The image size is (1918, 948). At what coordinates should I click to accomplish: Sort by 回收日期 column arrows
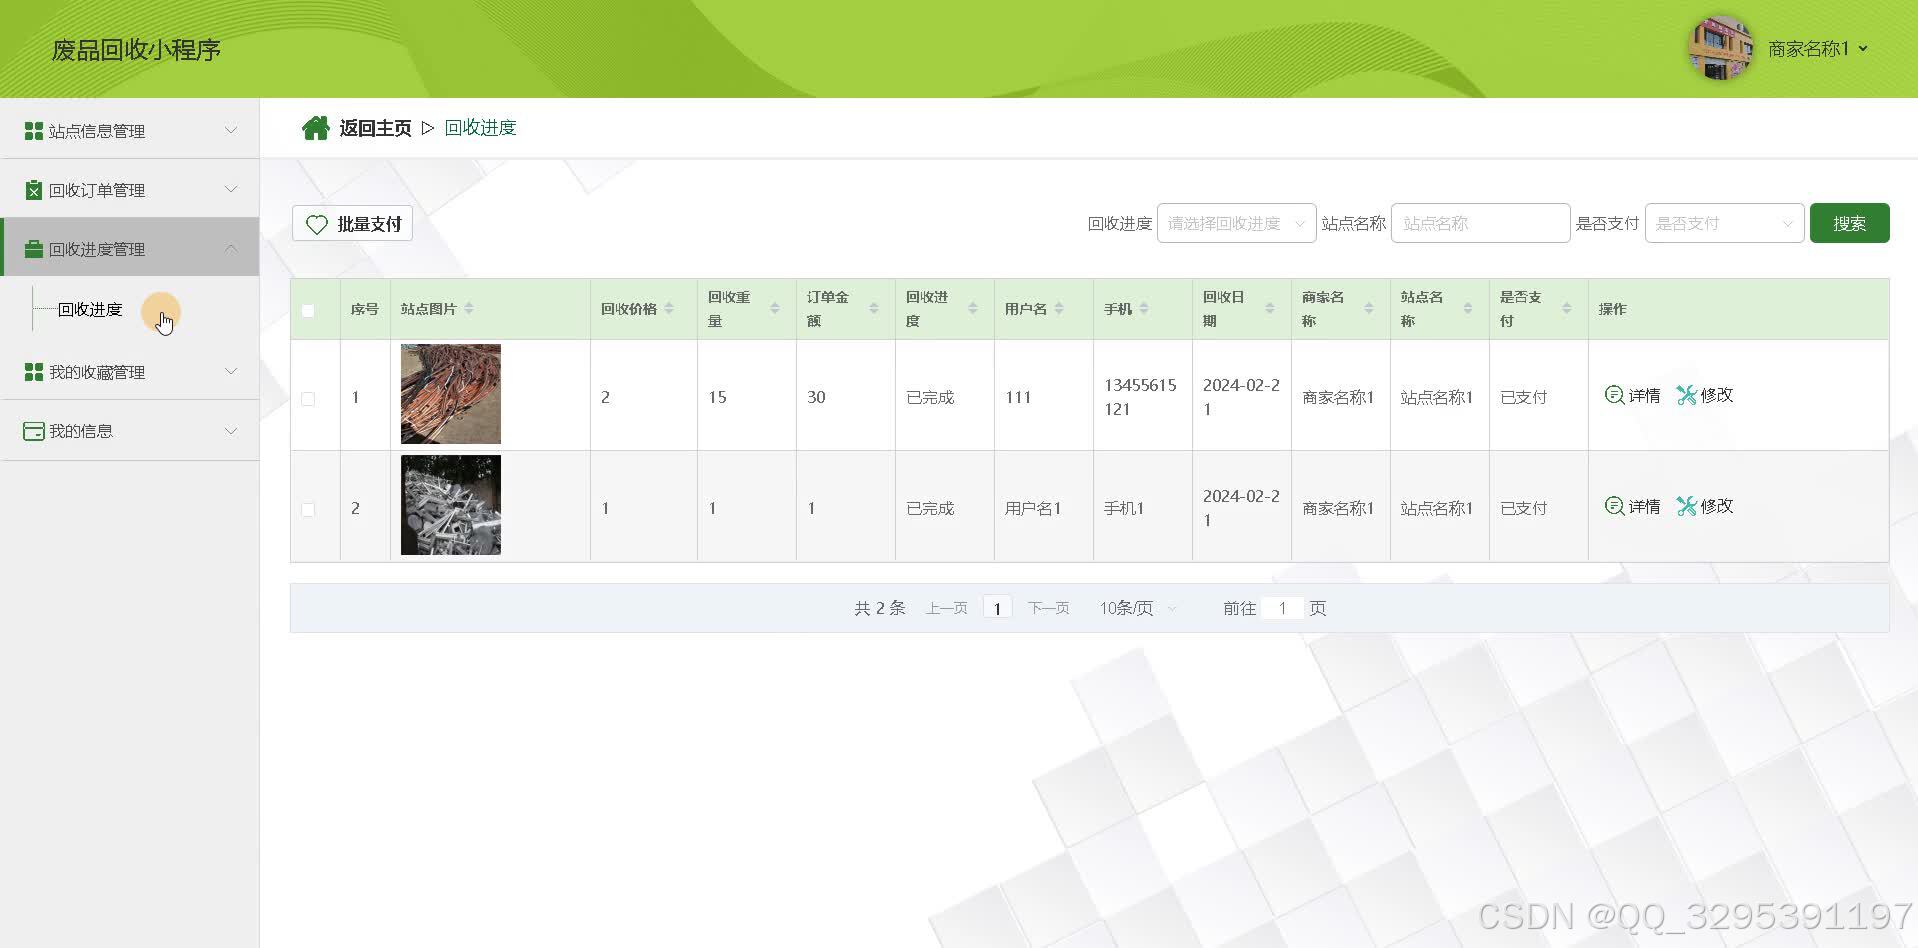(1270, 309)
